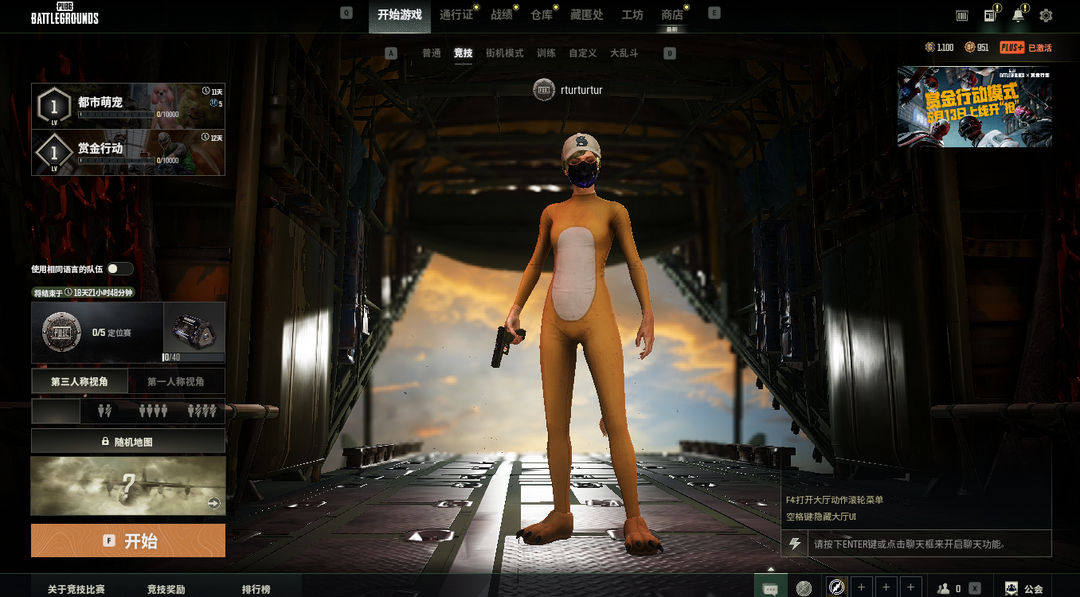The width and height of the screenshot is (1080, 597).
Task: Open the chat bubble icon
Action: point(771,588)
